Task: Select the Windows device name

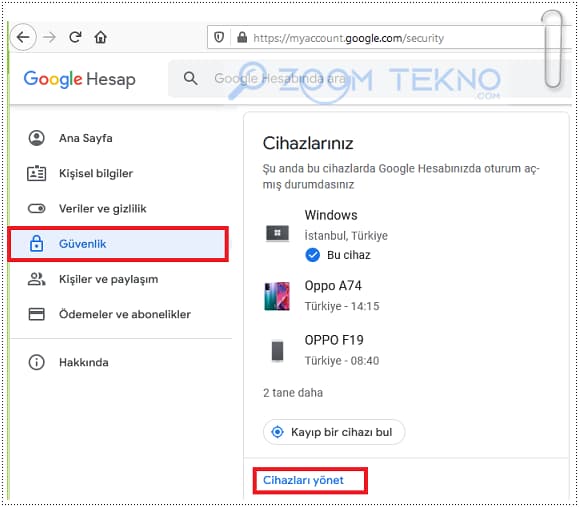Action: pos(331,215)
